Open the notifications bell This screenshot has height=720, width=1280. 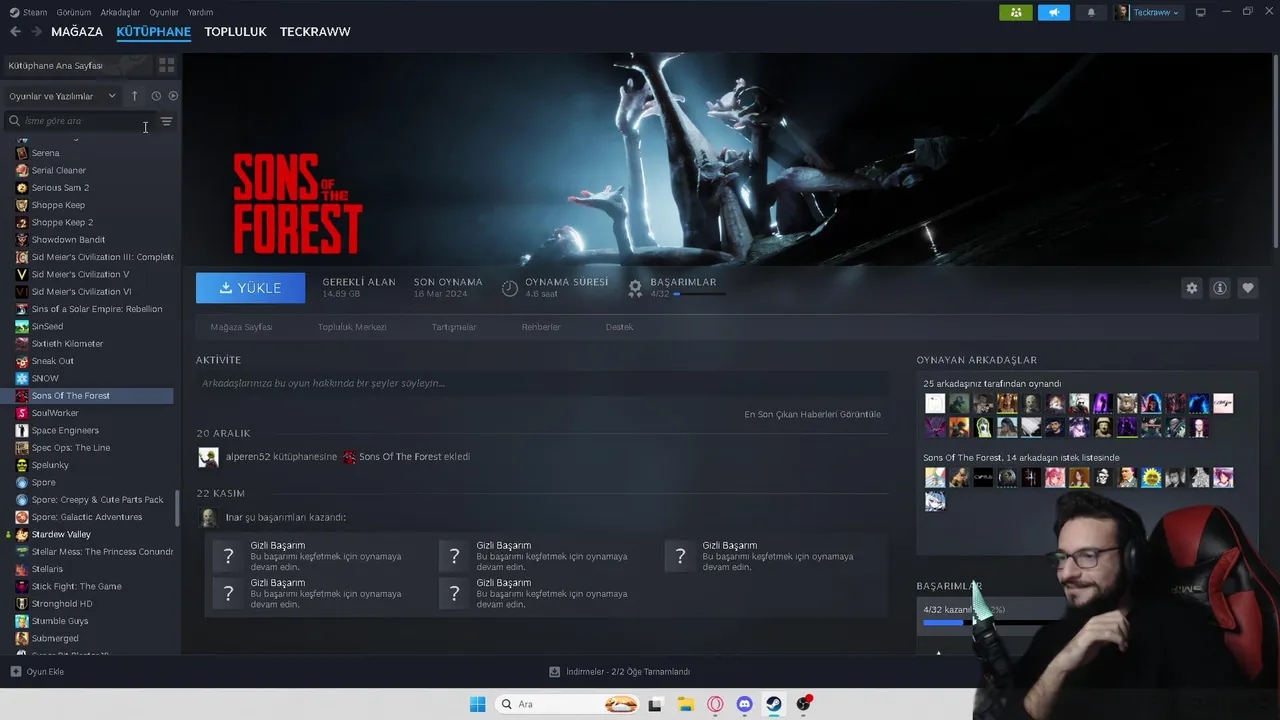(x=1091, y=12)
